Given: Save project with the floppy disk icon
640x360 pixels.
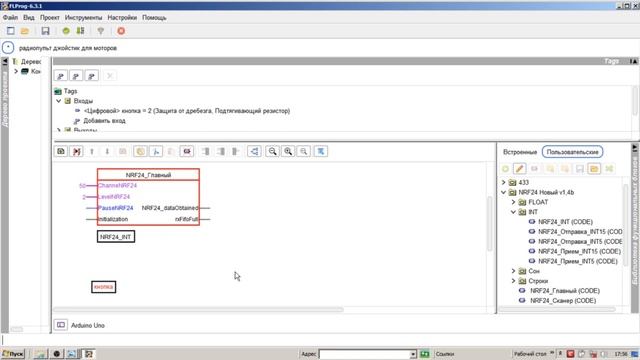Looking at the screenshot, I should [45, 31].
